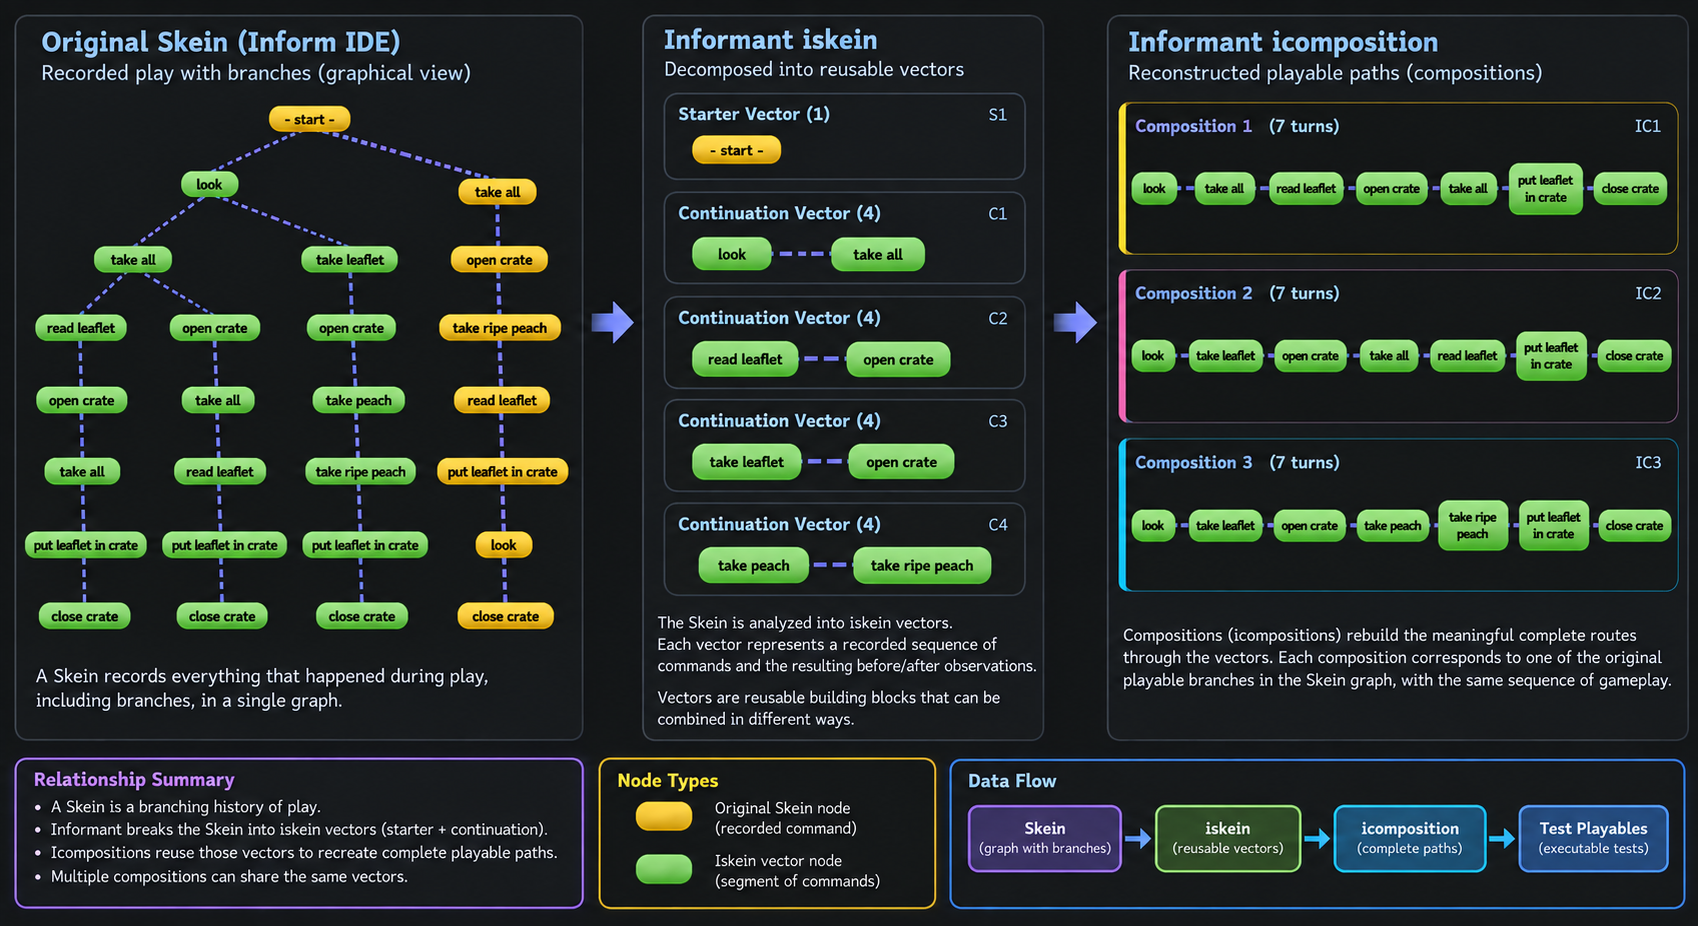
Task: Click the yellow '- start -' node in the Original Skein tree
Action: (309, 119)
